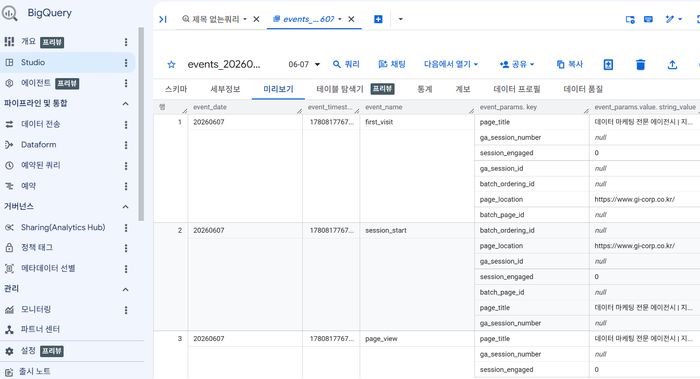This screenshot has height=379, width=700.
Task: Toggle the explorer panel collapse icon
Action: coord(163,19)
